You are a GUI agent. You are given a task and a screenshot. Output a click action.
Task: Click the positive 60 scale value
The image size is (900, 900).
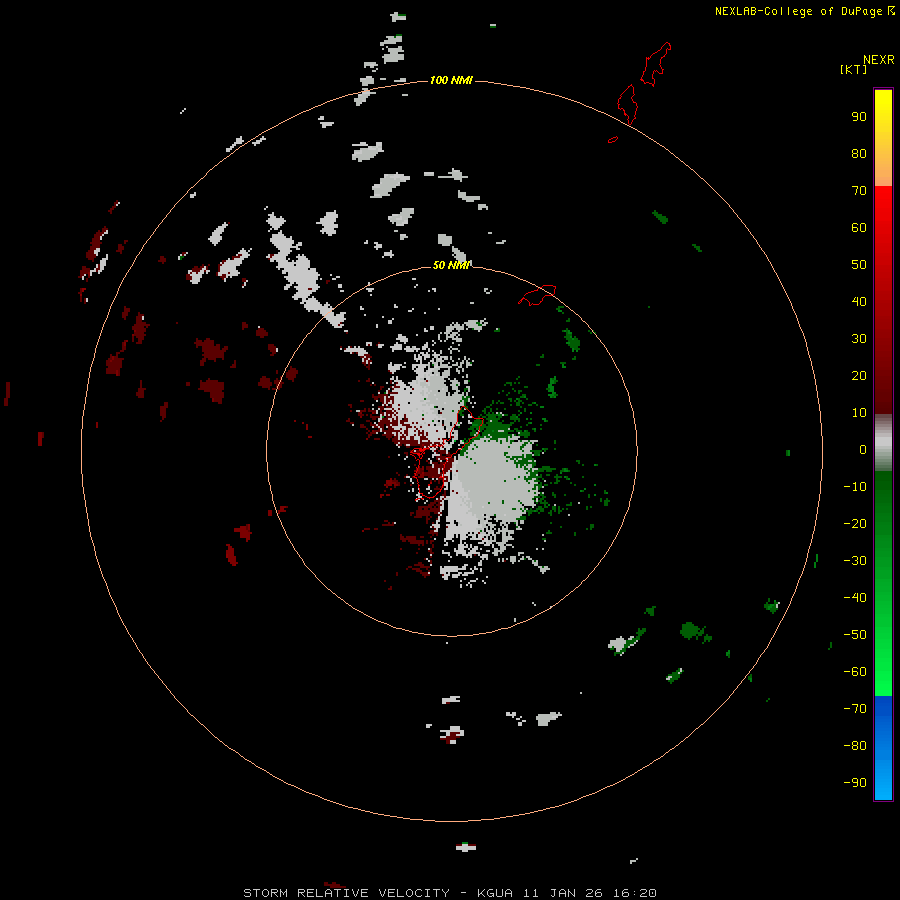pos(859,227)
